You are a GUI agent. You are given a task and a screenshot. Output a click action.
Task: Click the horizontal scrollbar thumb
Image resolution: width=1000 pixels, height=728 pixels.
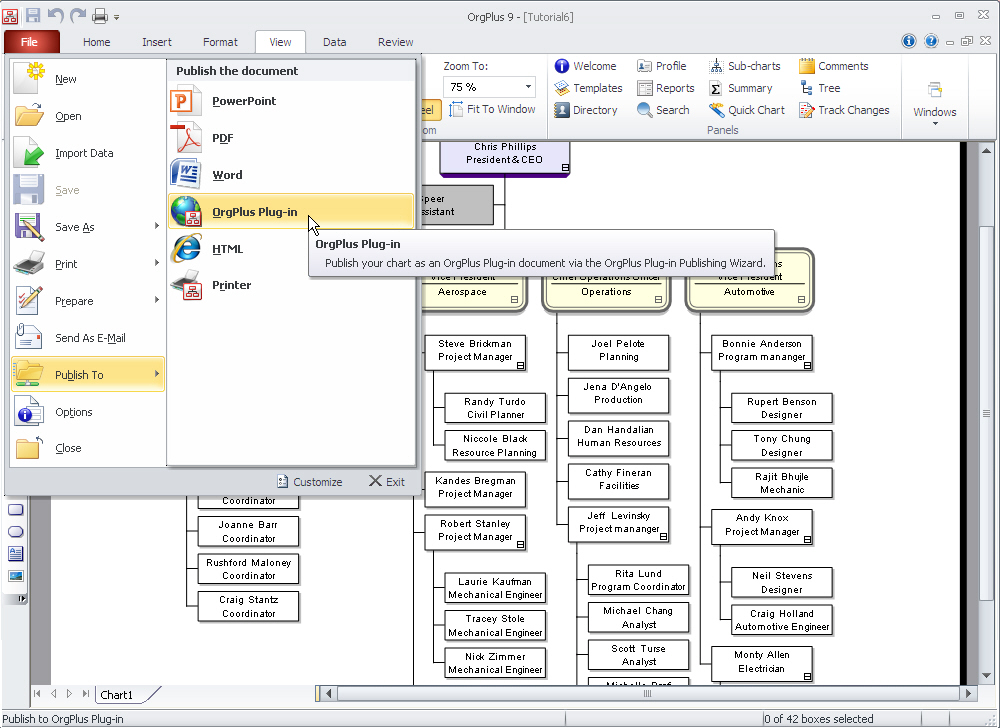647,694
